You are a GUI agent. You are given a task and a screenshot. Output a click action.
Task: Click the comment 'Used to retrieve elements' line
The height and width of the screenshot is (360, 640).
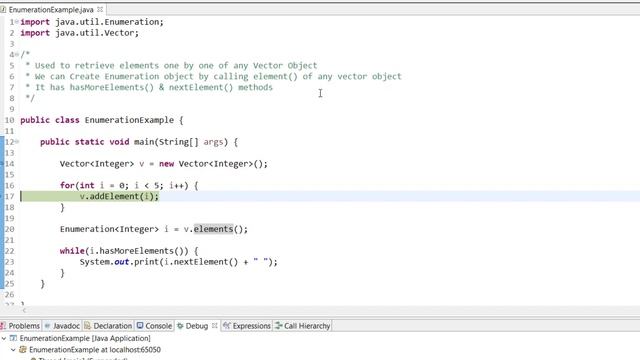pyautogui.click(x=171, y=66)
